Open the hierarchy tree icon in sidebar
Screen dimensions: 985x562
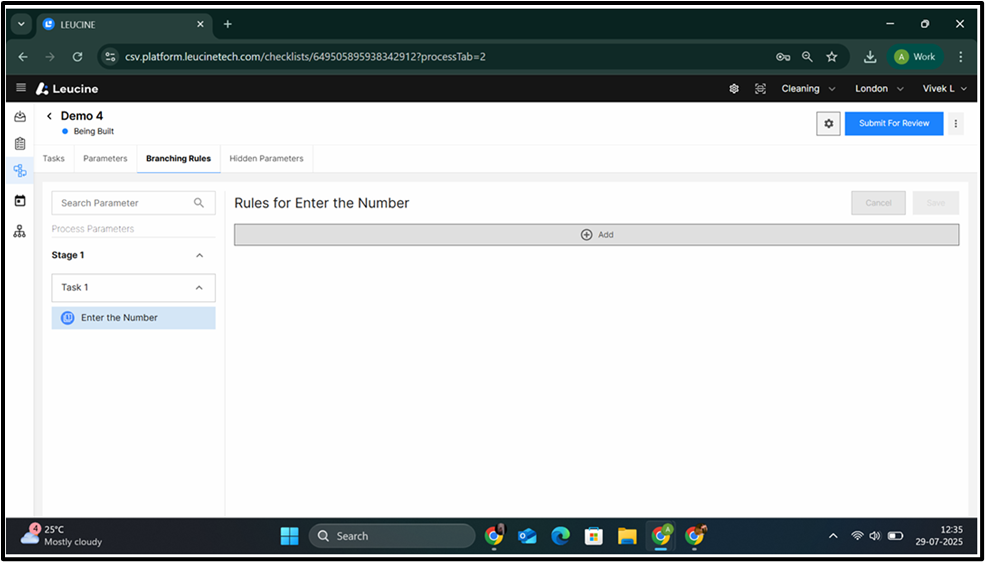(20, 231)
